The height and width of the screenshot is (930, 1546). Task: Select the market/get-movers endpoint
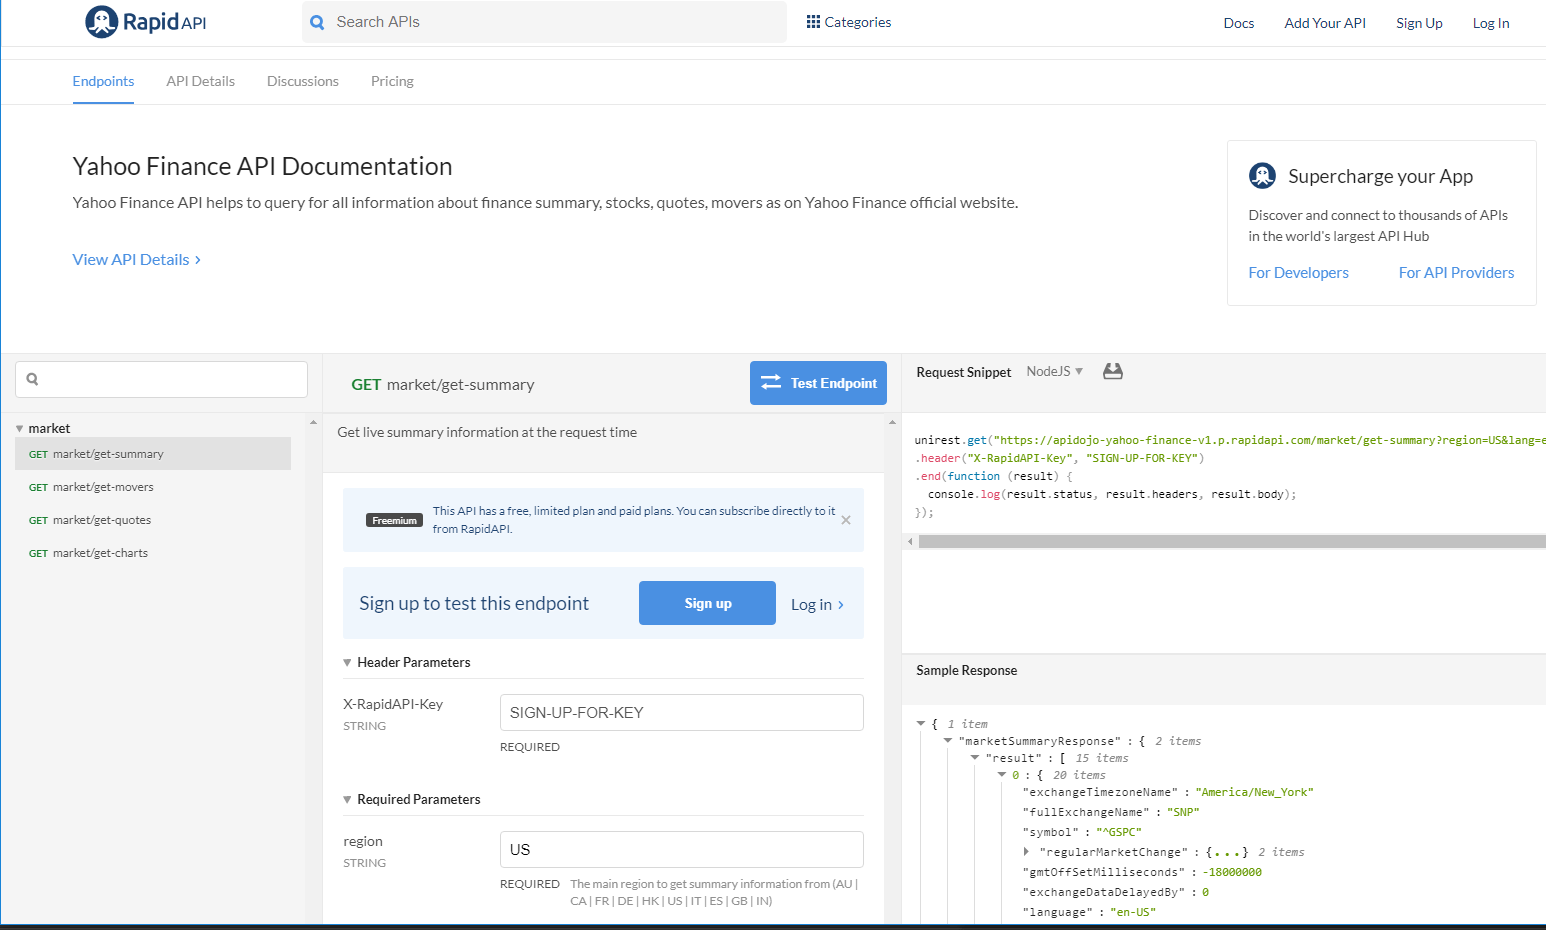tap(153, 487)
